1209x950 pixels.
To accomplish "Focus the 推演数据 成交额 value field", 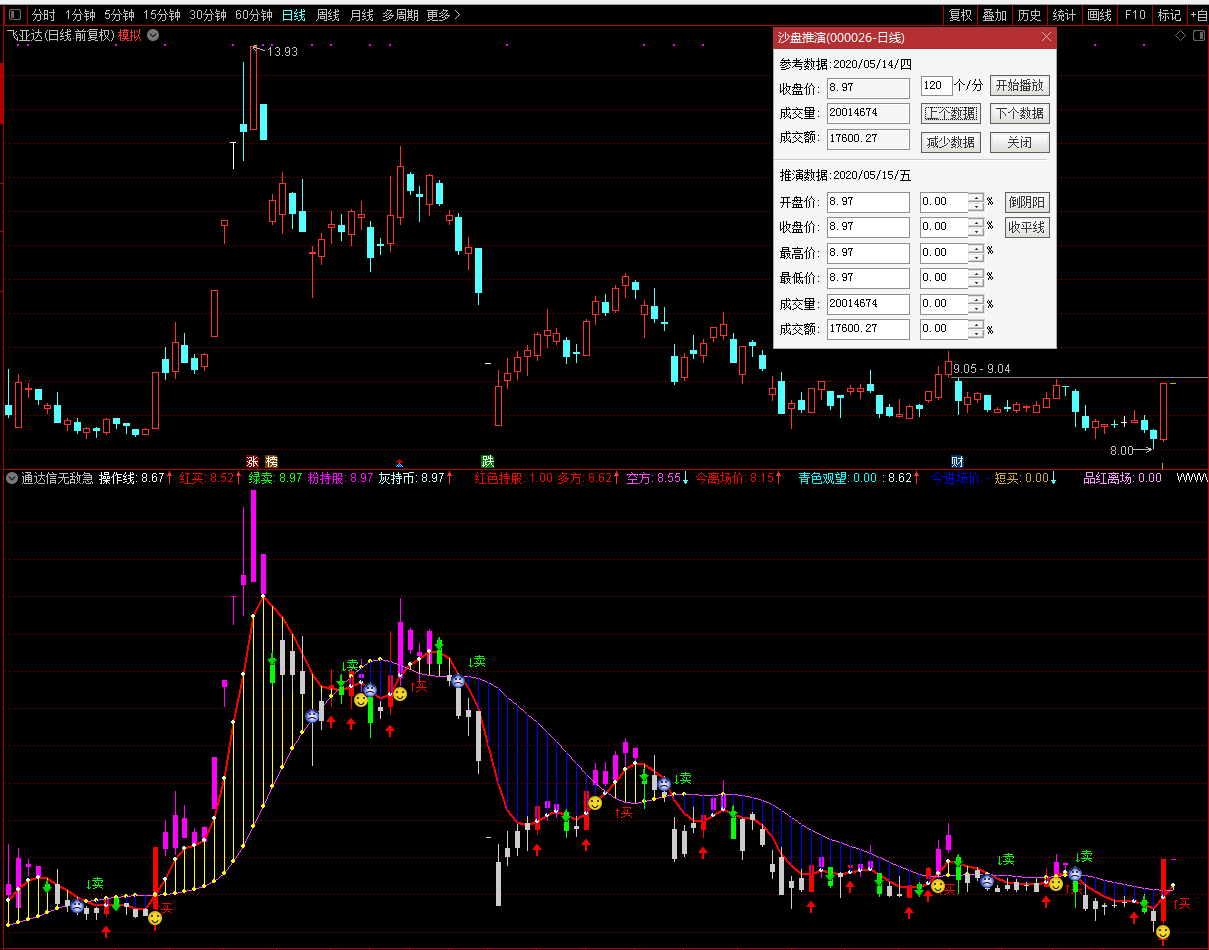I will pos(868,329).
